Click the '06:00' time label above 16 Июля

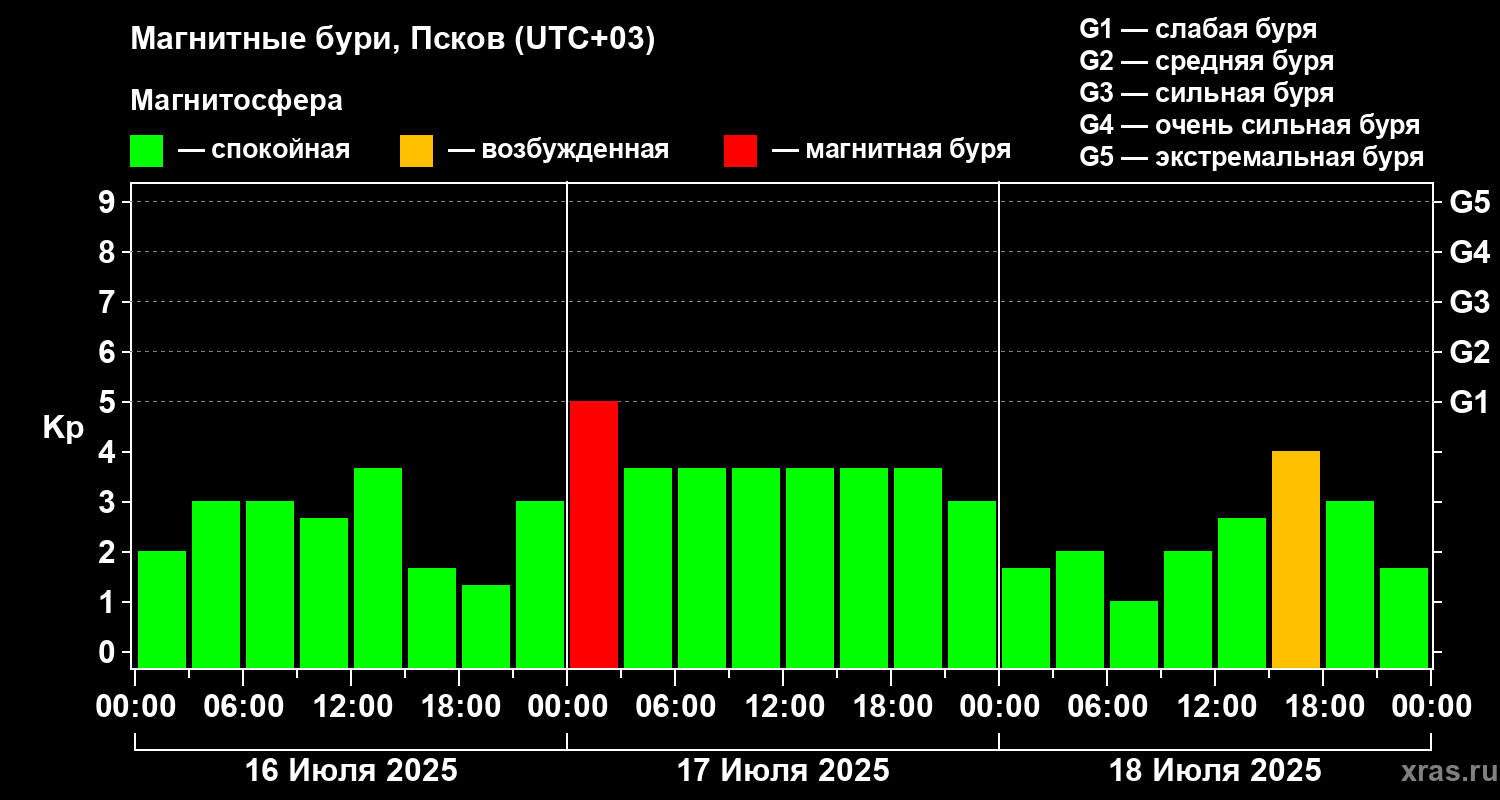tap(243, 707)
